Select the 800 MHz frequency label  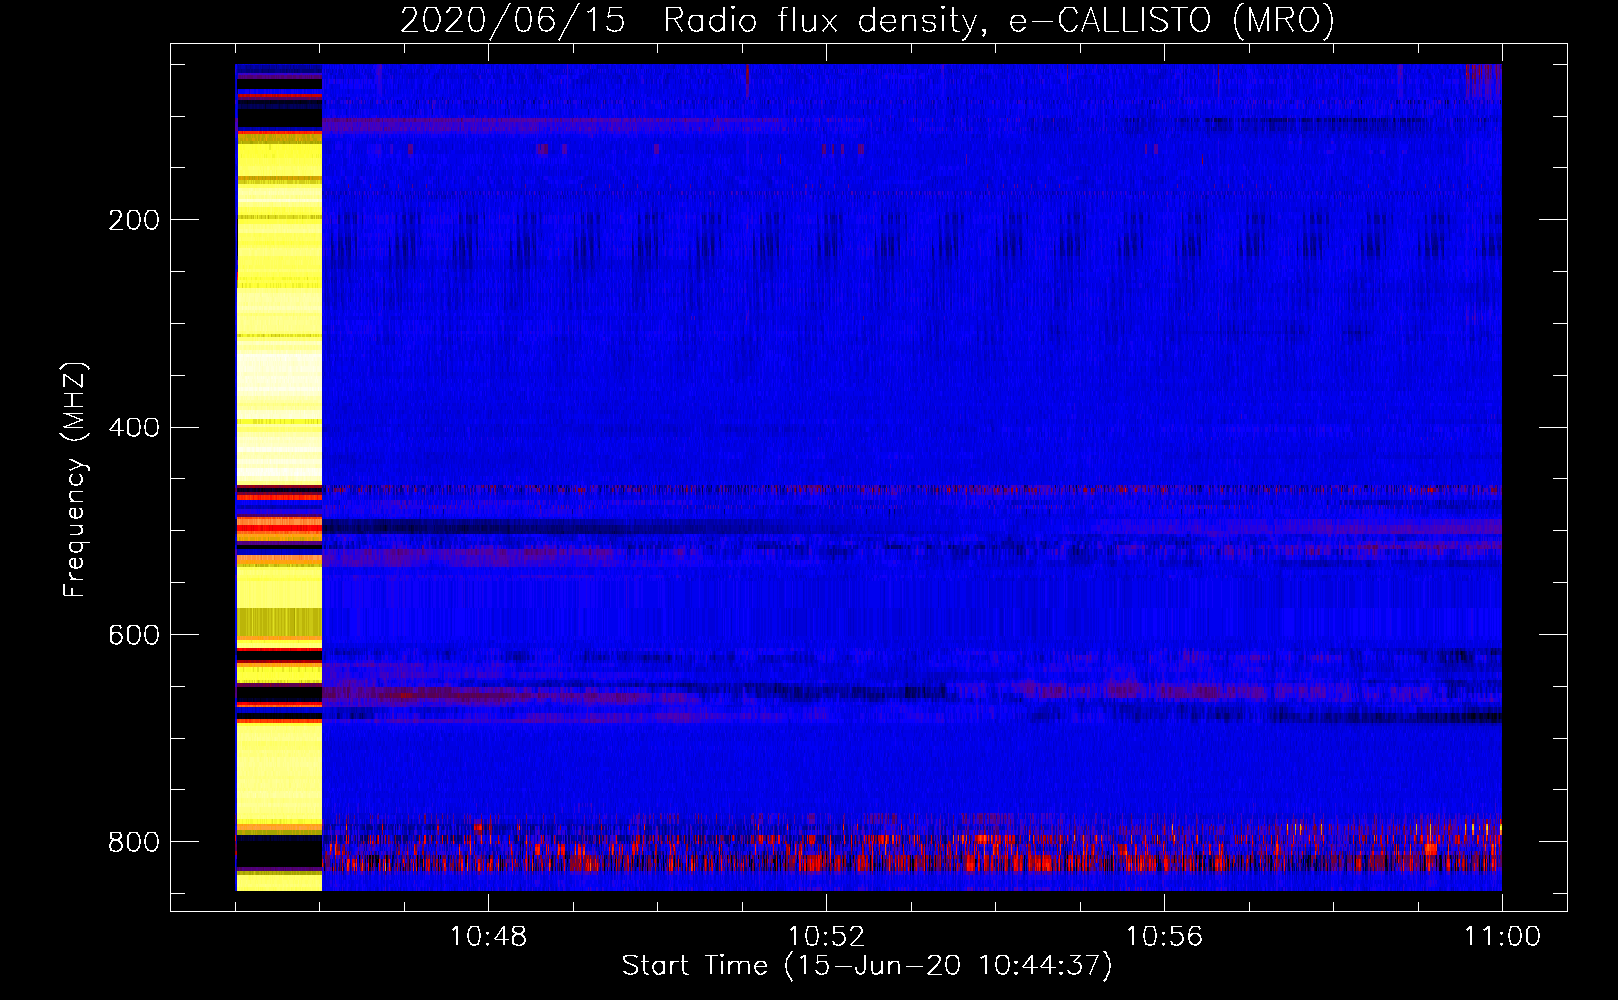133,842
